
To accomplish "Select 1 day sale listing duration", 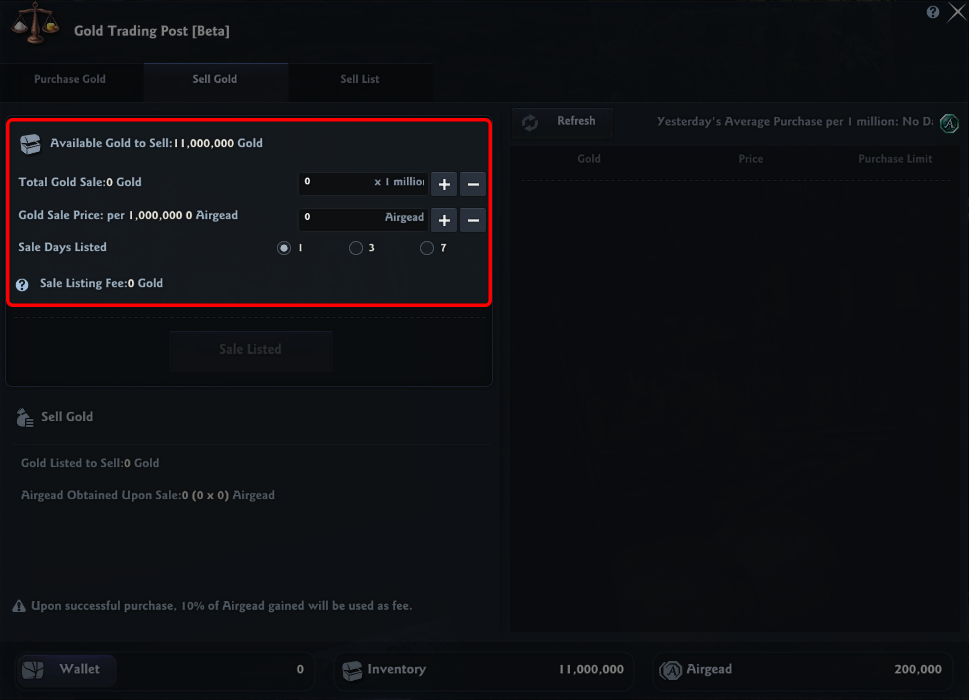I will pyautogui.click(x=284, y=248).
